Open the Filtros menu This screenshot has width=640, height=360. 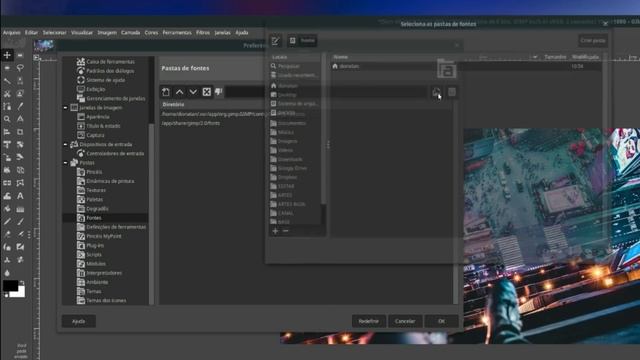202,32
